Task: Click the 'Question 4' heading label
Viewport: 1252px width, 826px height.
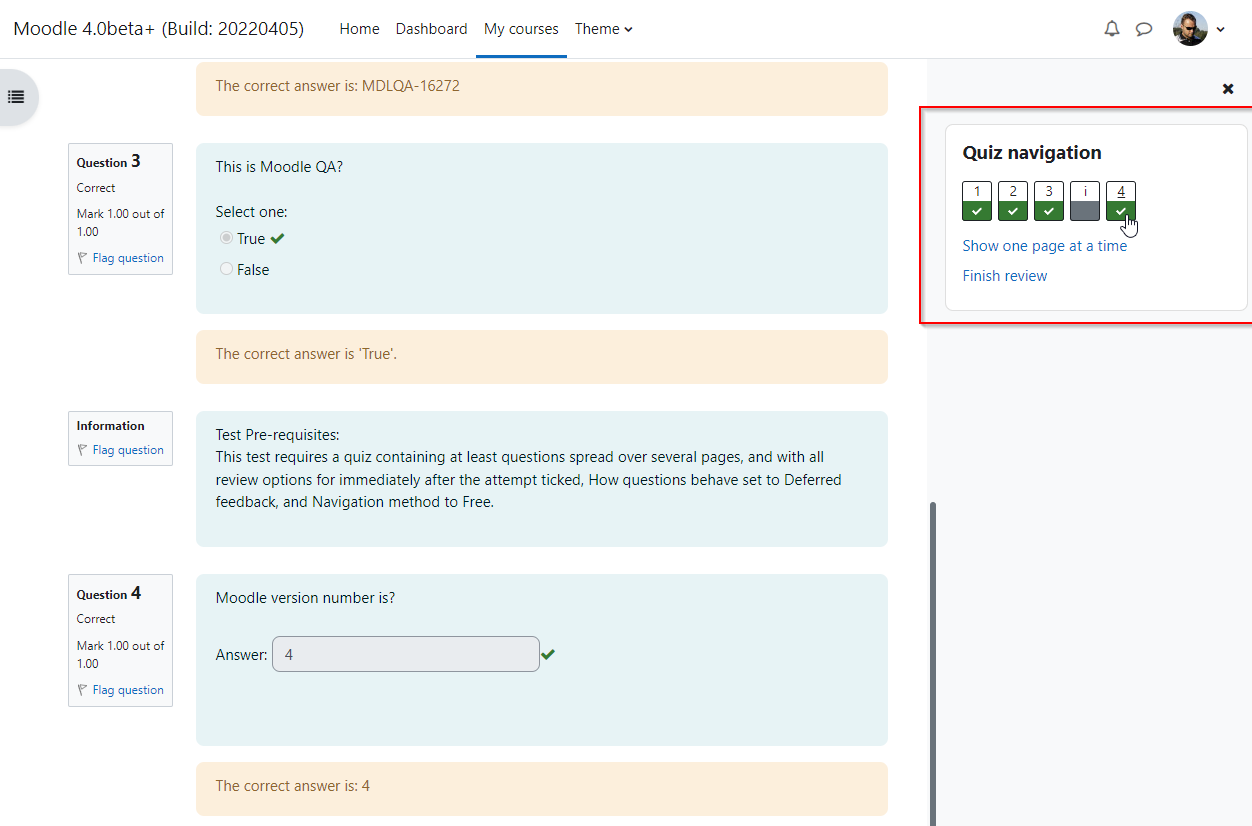Action: pyautogui.click(x=109, y=594)
